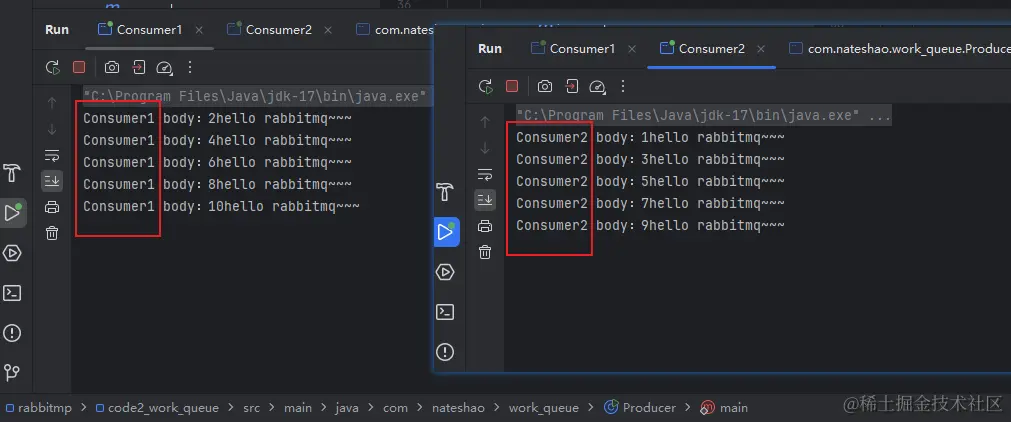This screenshot has width=1011, height=422.
Task: Open Terminal tool window left sidebar
Action: tap(12, 293)
